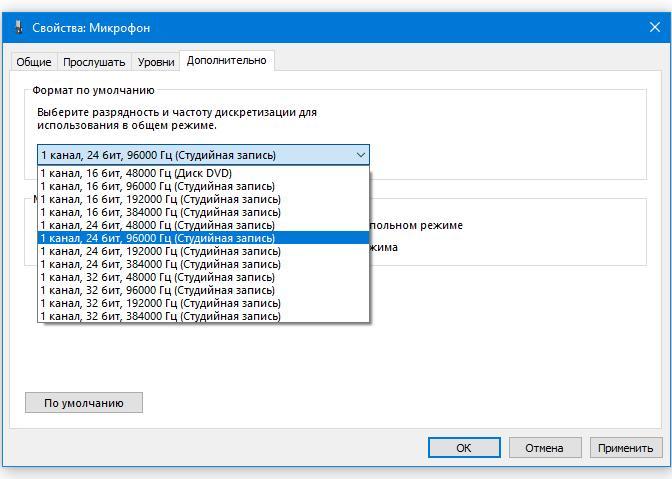Select 1 канал, 32 бит, 384000 Гц option
This screenshot has width=672, height=479.
point(160,316)
